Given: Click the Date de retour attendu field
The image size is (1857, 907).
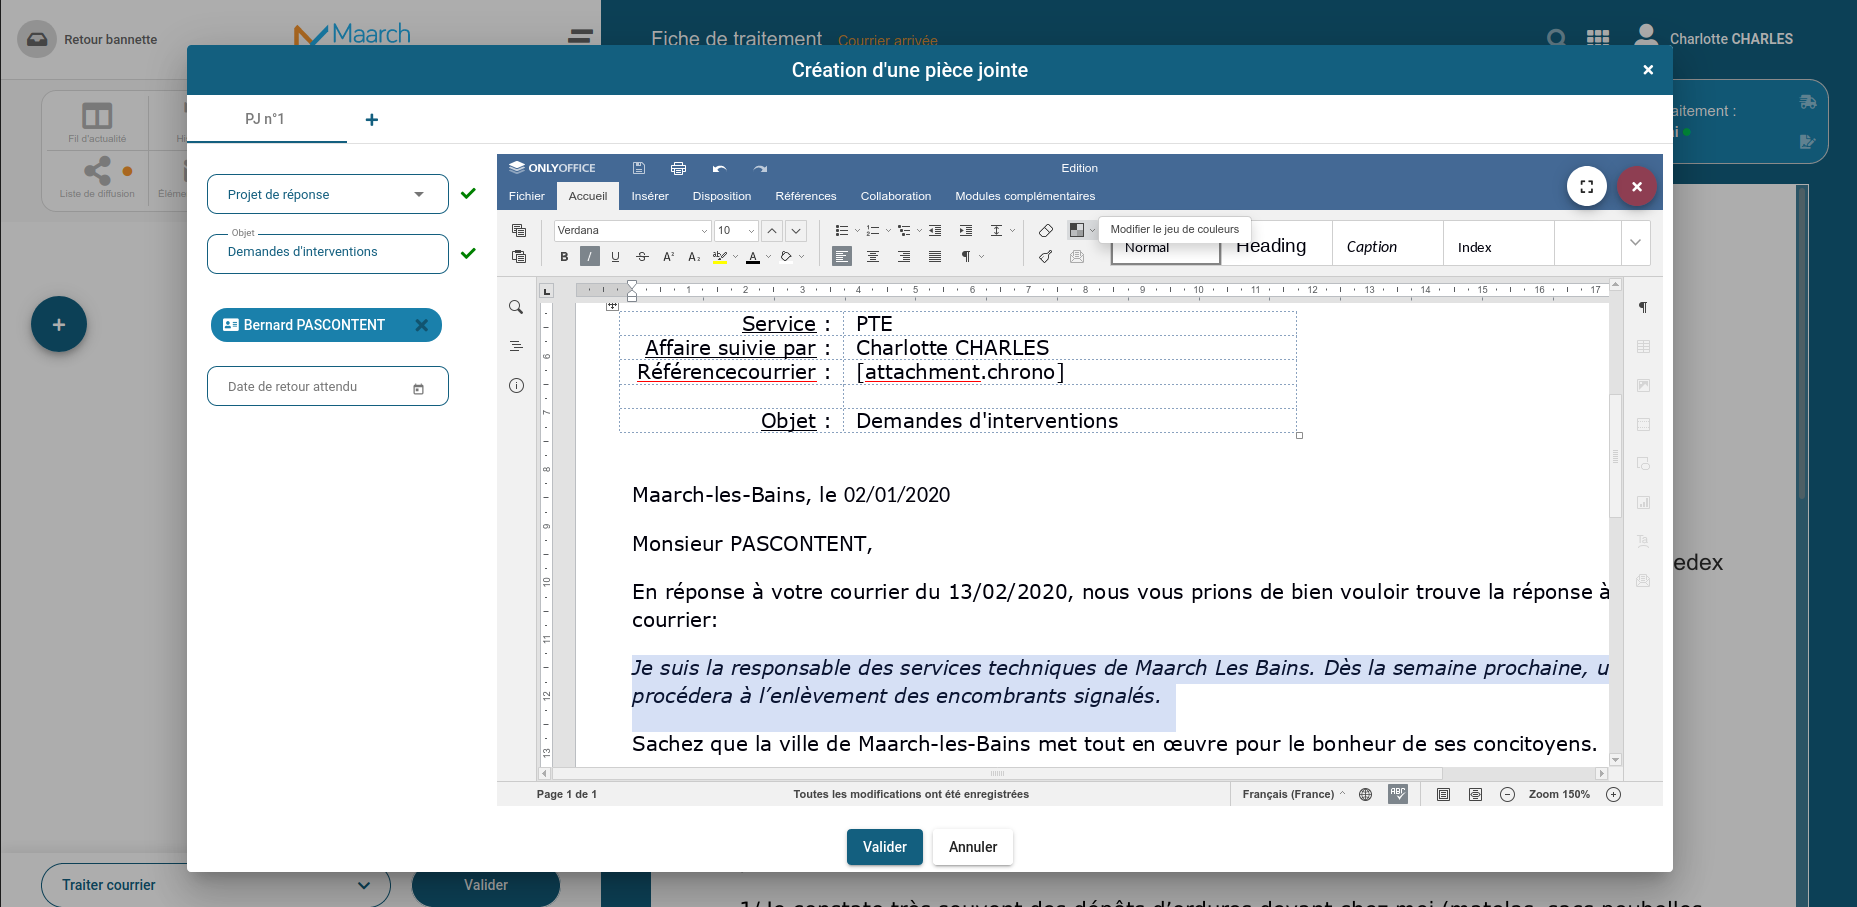Looking at the screenshot, I should pyautogui.click(x=328, y=386).
